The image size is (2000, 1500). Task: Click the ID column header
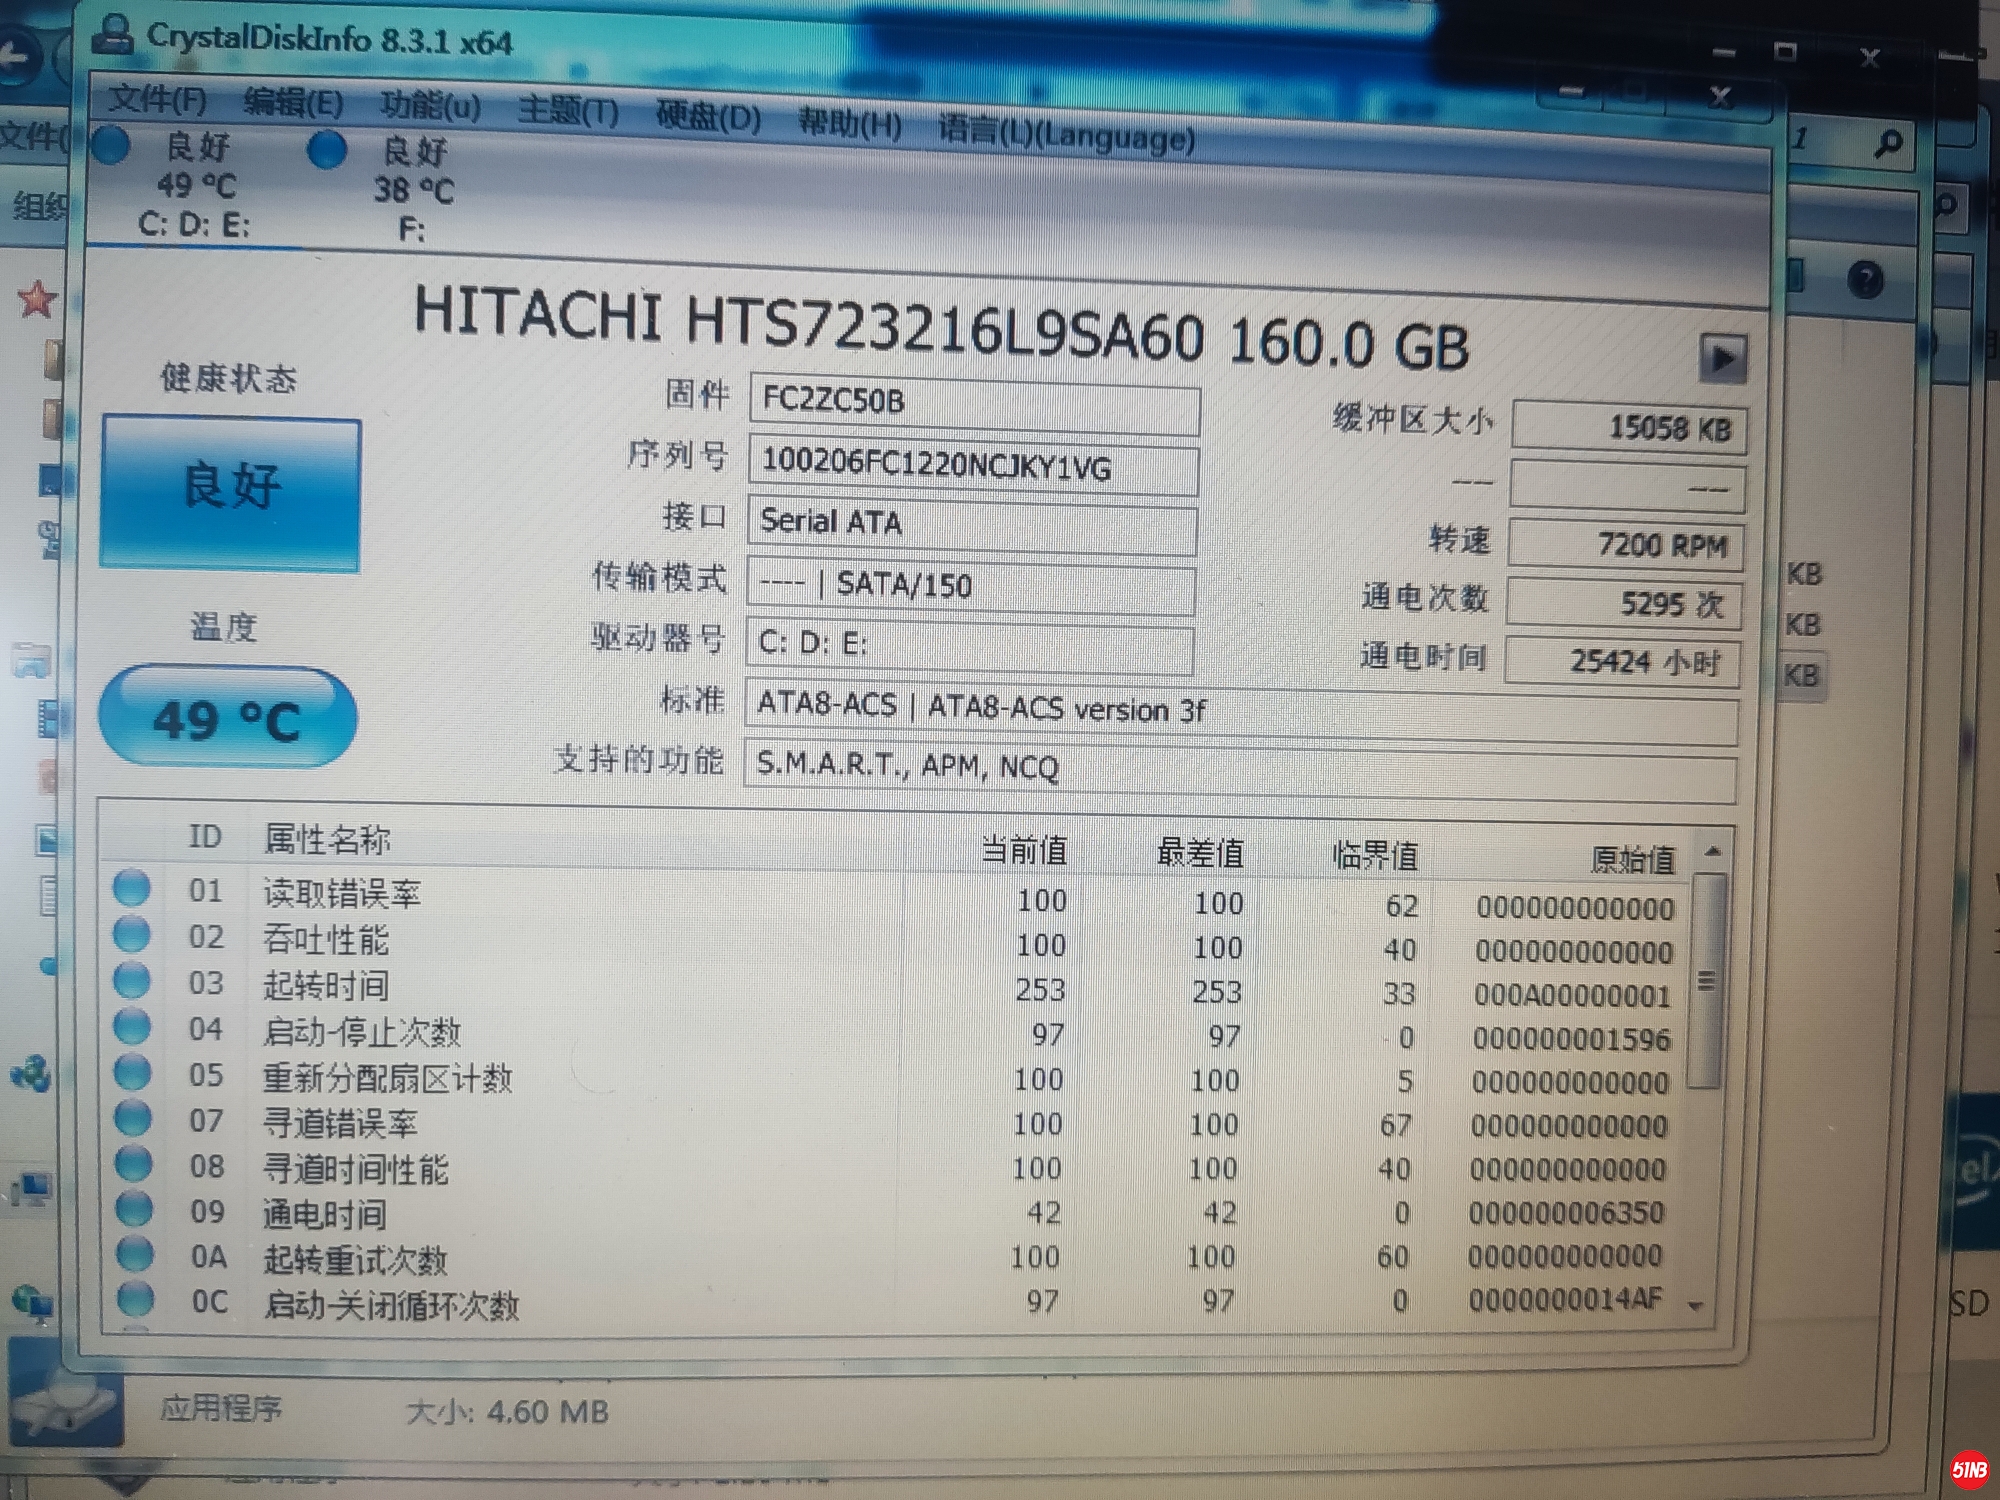pyautogui.click(x=205, y=836)
